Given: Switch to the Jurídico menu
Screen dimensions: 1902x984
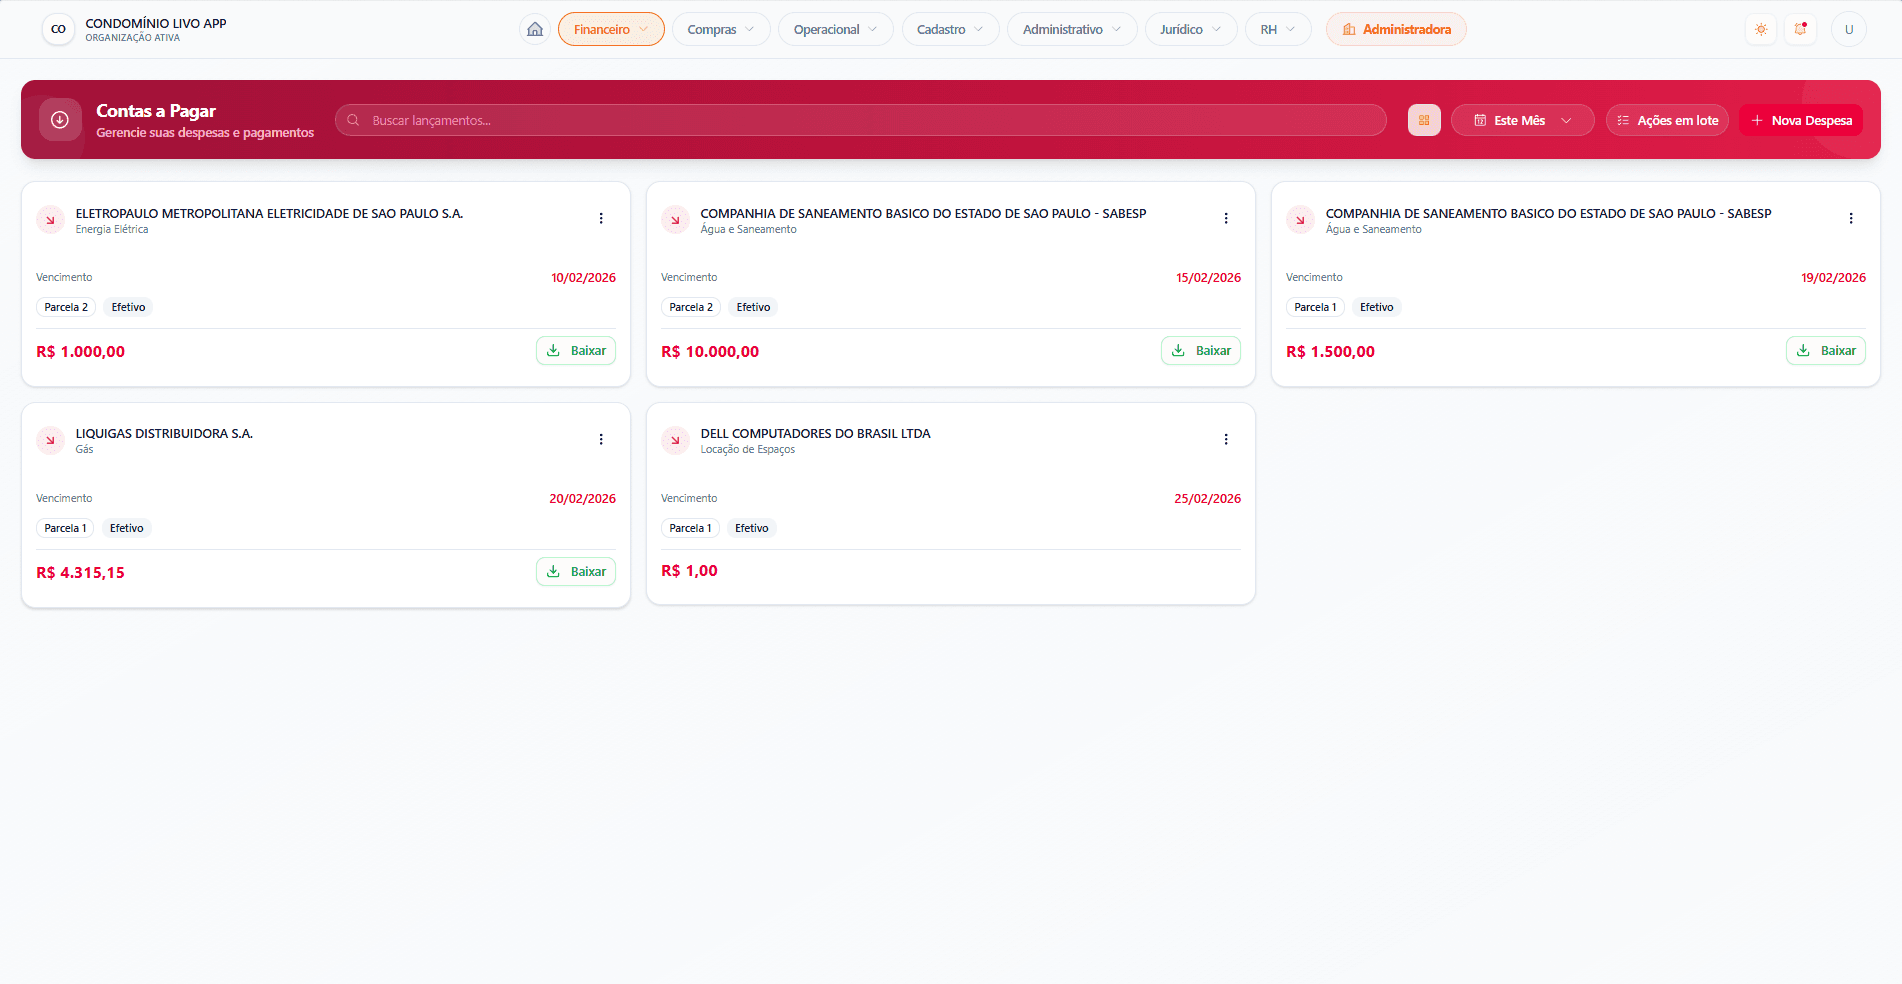Looking at the screenshot, I should (1190, 29).
